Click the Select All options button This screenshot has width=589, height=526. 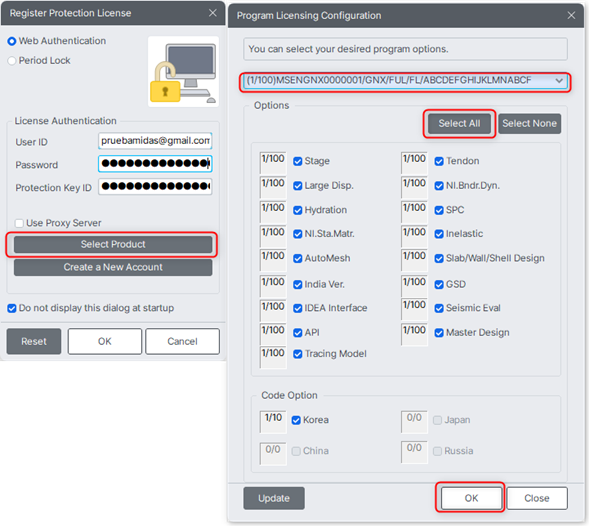pos(459,124)
